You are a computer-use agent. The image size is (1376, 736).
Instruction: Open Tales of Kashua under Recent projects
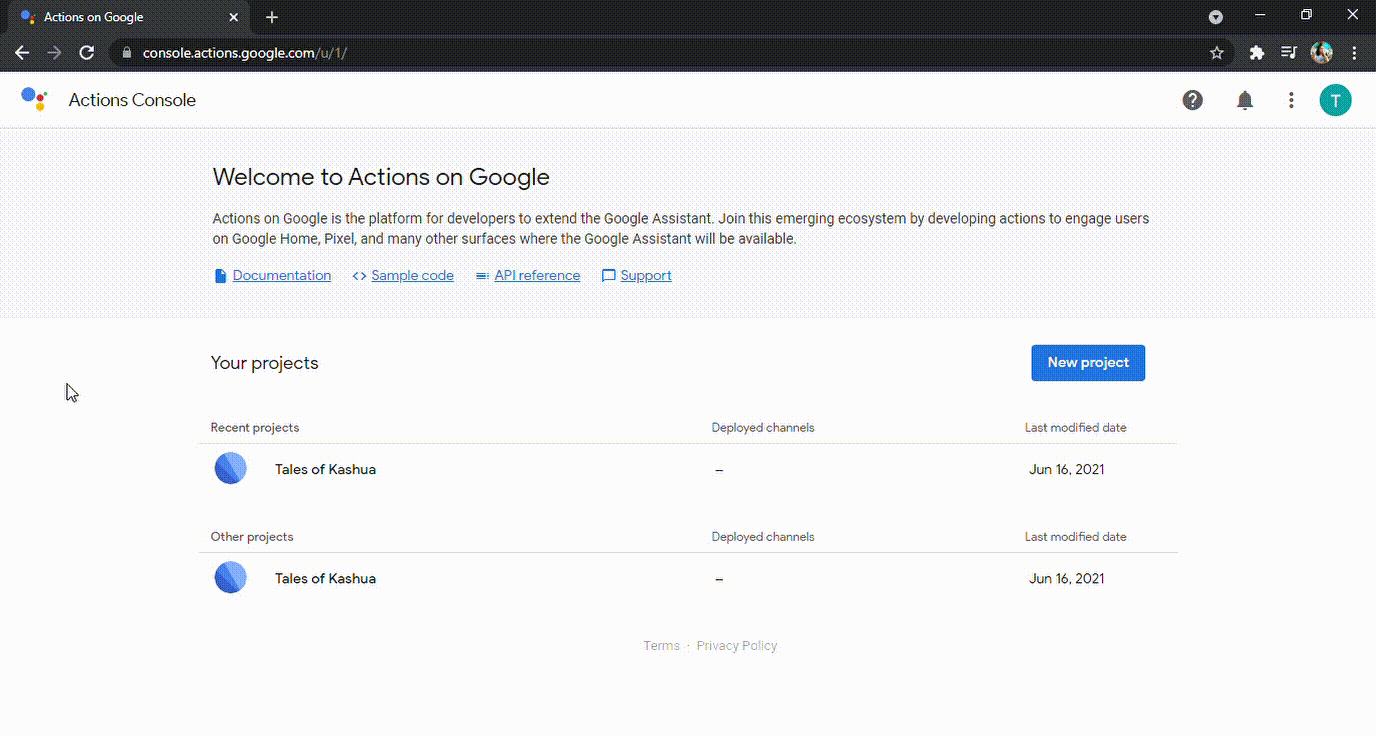(x=325, y=469)
